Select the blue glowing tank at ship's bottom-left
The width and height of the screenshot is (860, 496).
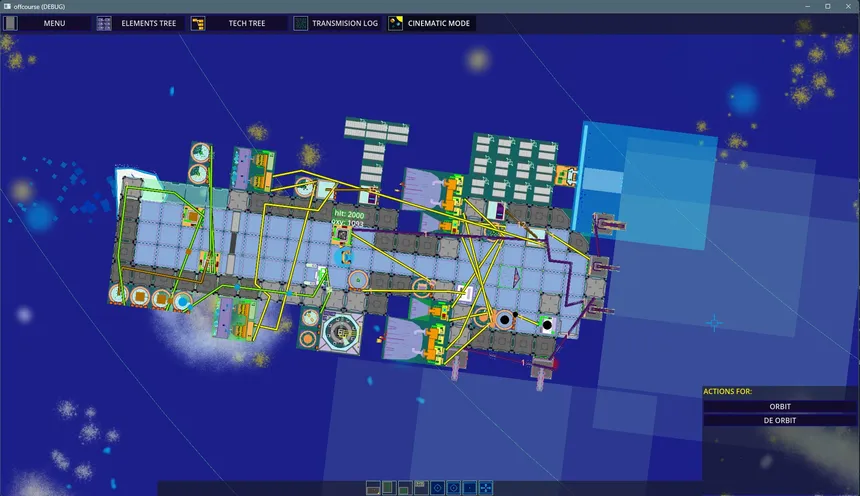click(182, 302)
